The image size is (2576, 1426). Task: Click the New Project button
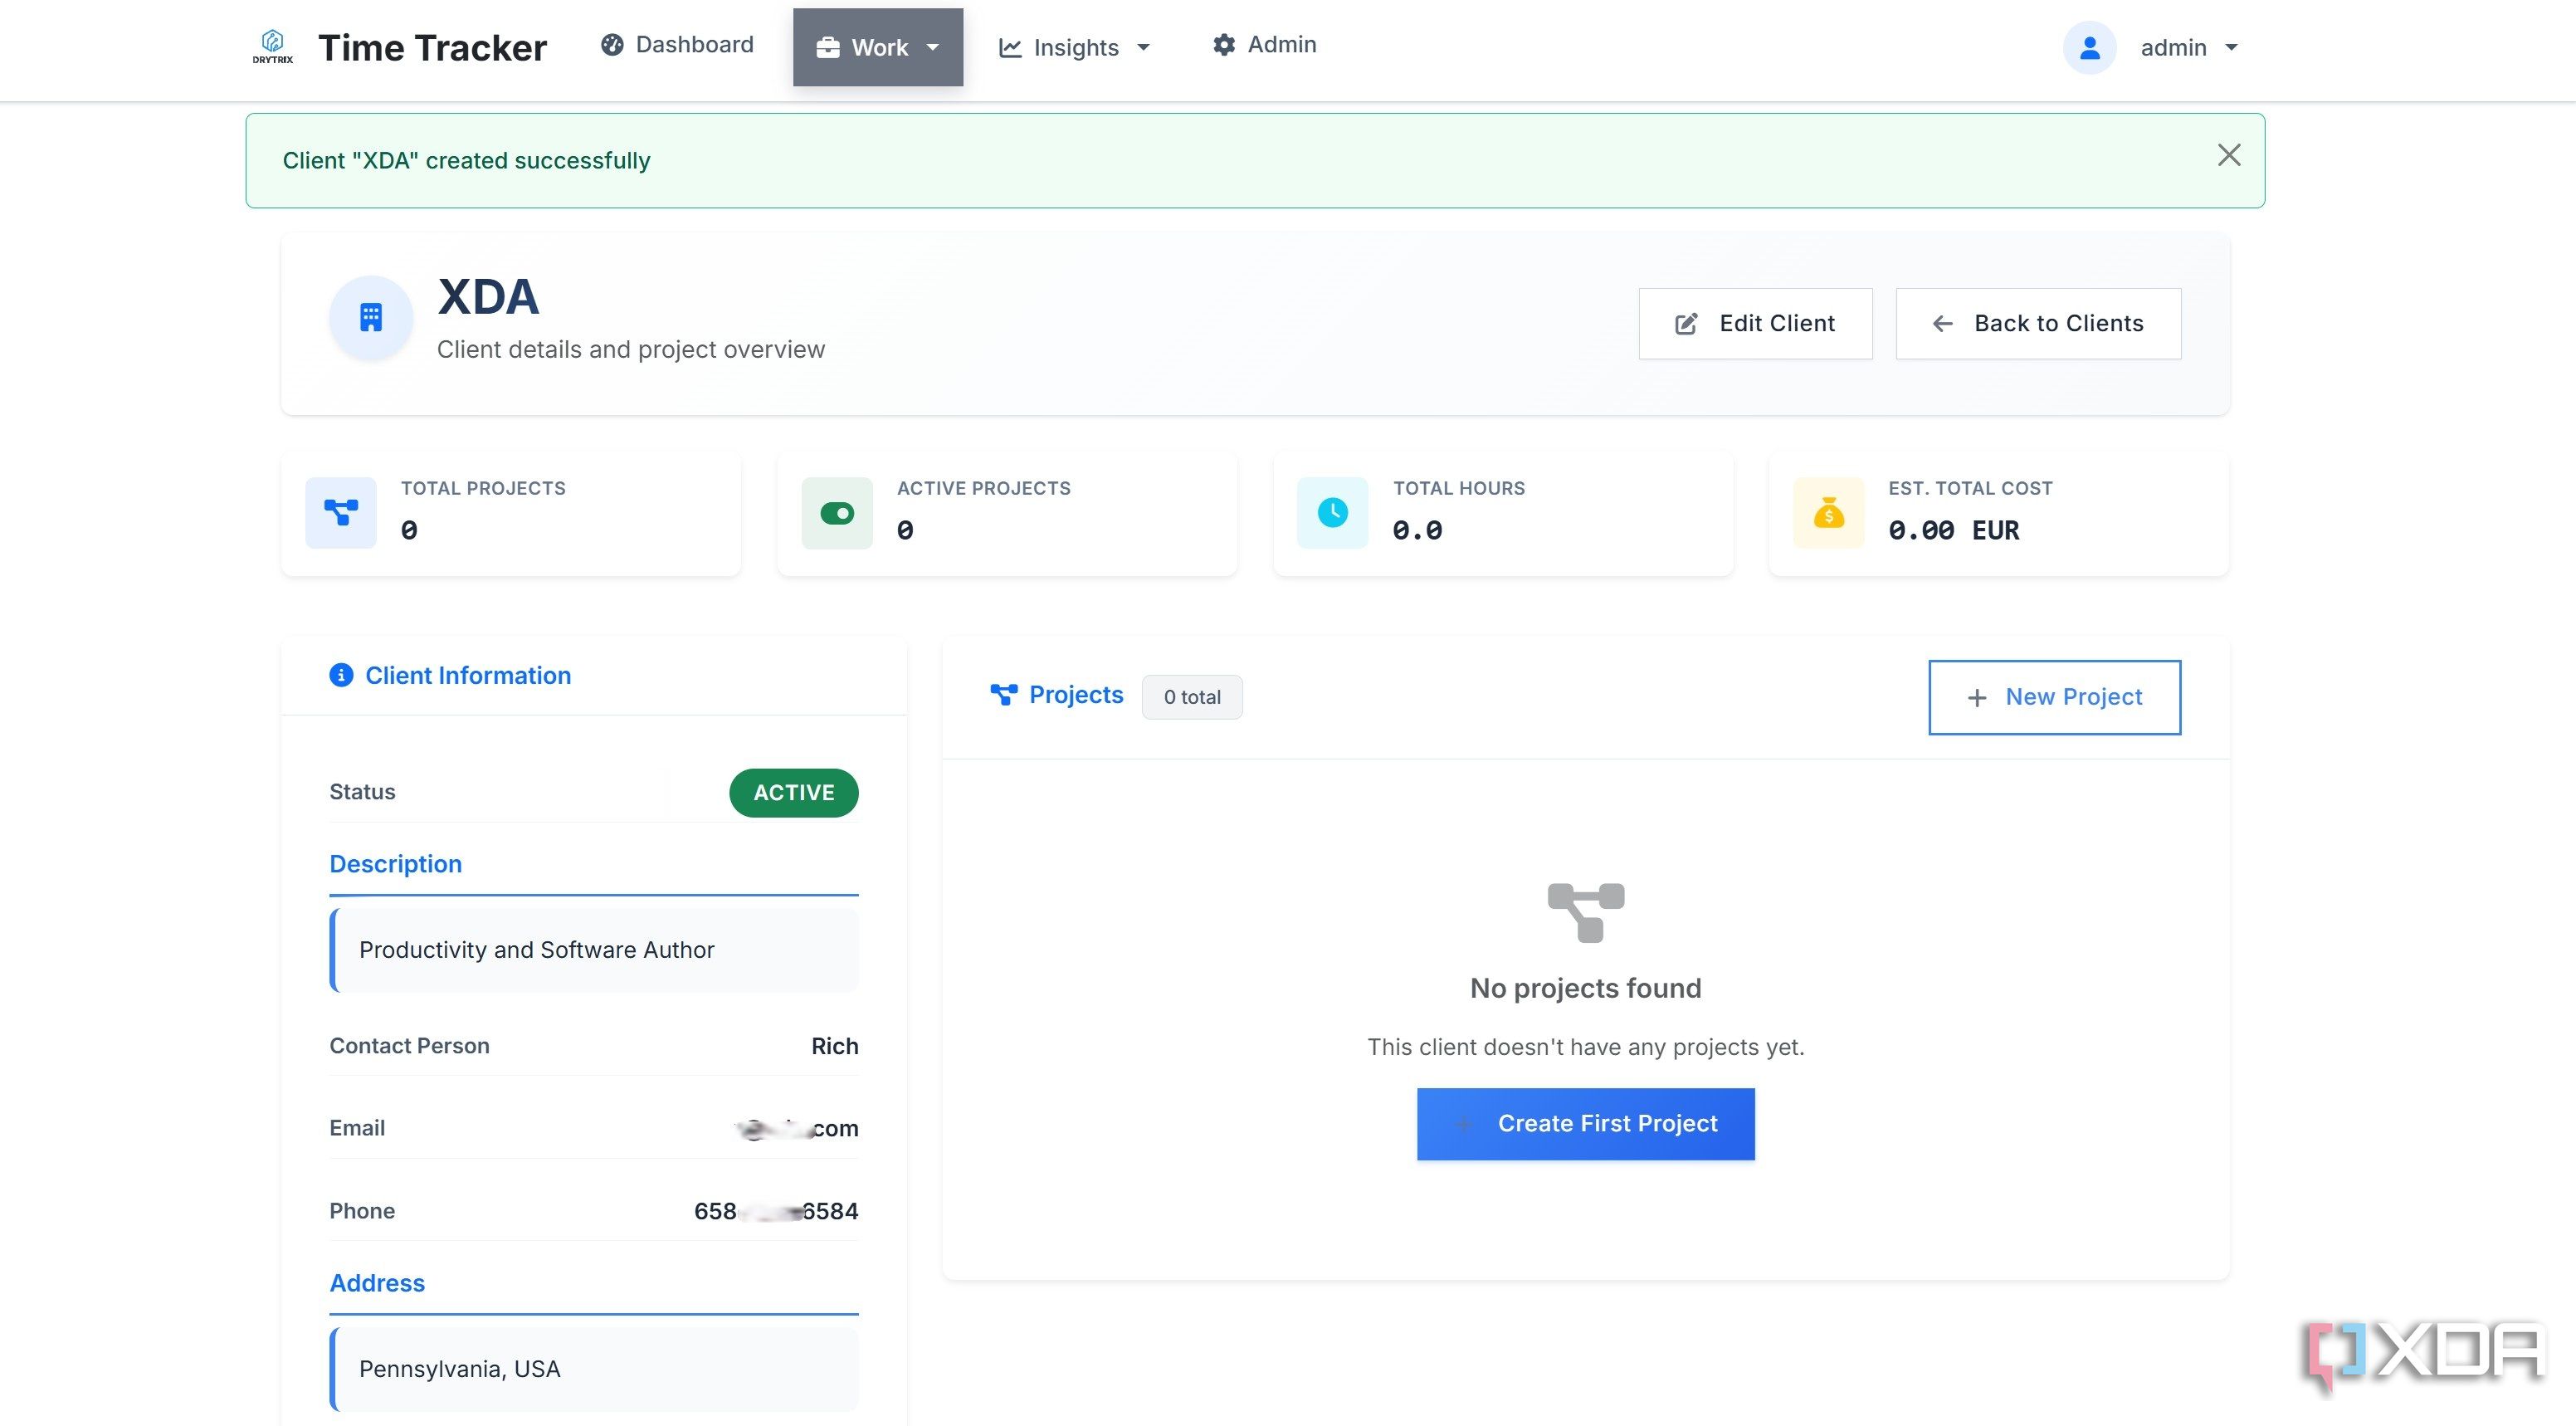point(2054,697)
